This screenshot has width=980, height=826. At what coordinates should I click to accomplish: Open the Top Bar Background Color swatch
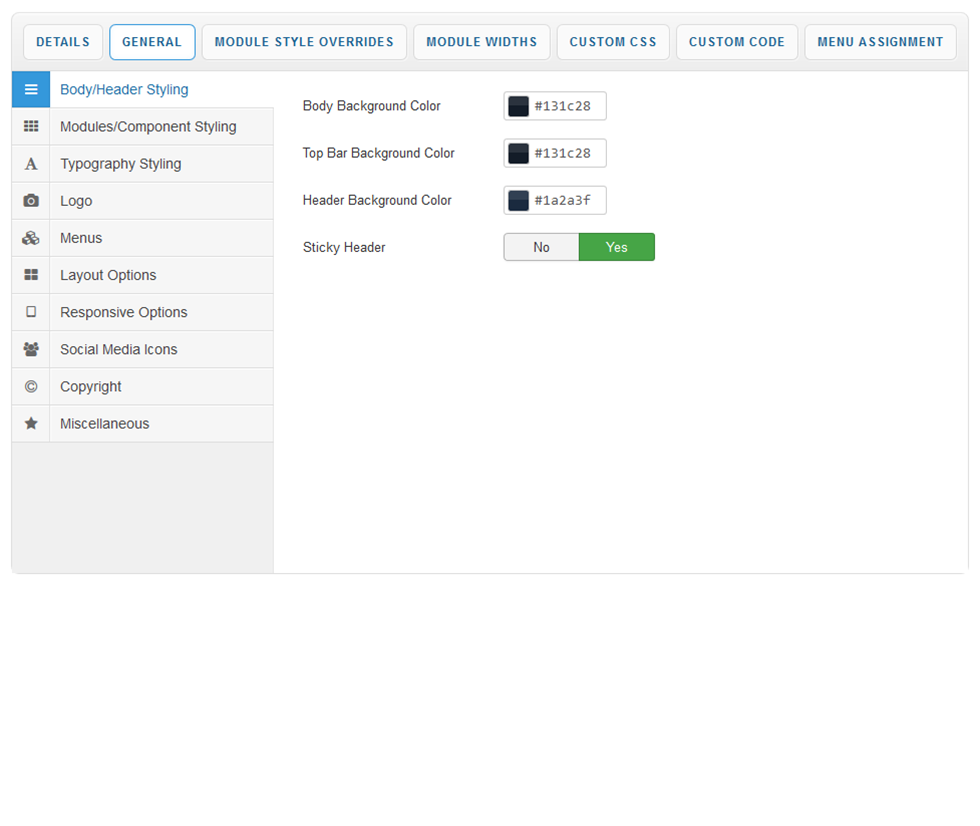click(x=518, y=153)
